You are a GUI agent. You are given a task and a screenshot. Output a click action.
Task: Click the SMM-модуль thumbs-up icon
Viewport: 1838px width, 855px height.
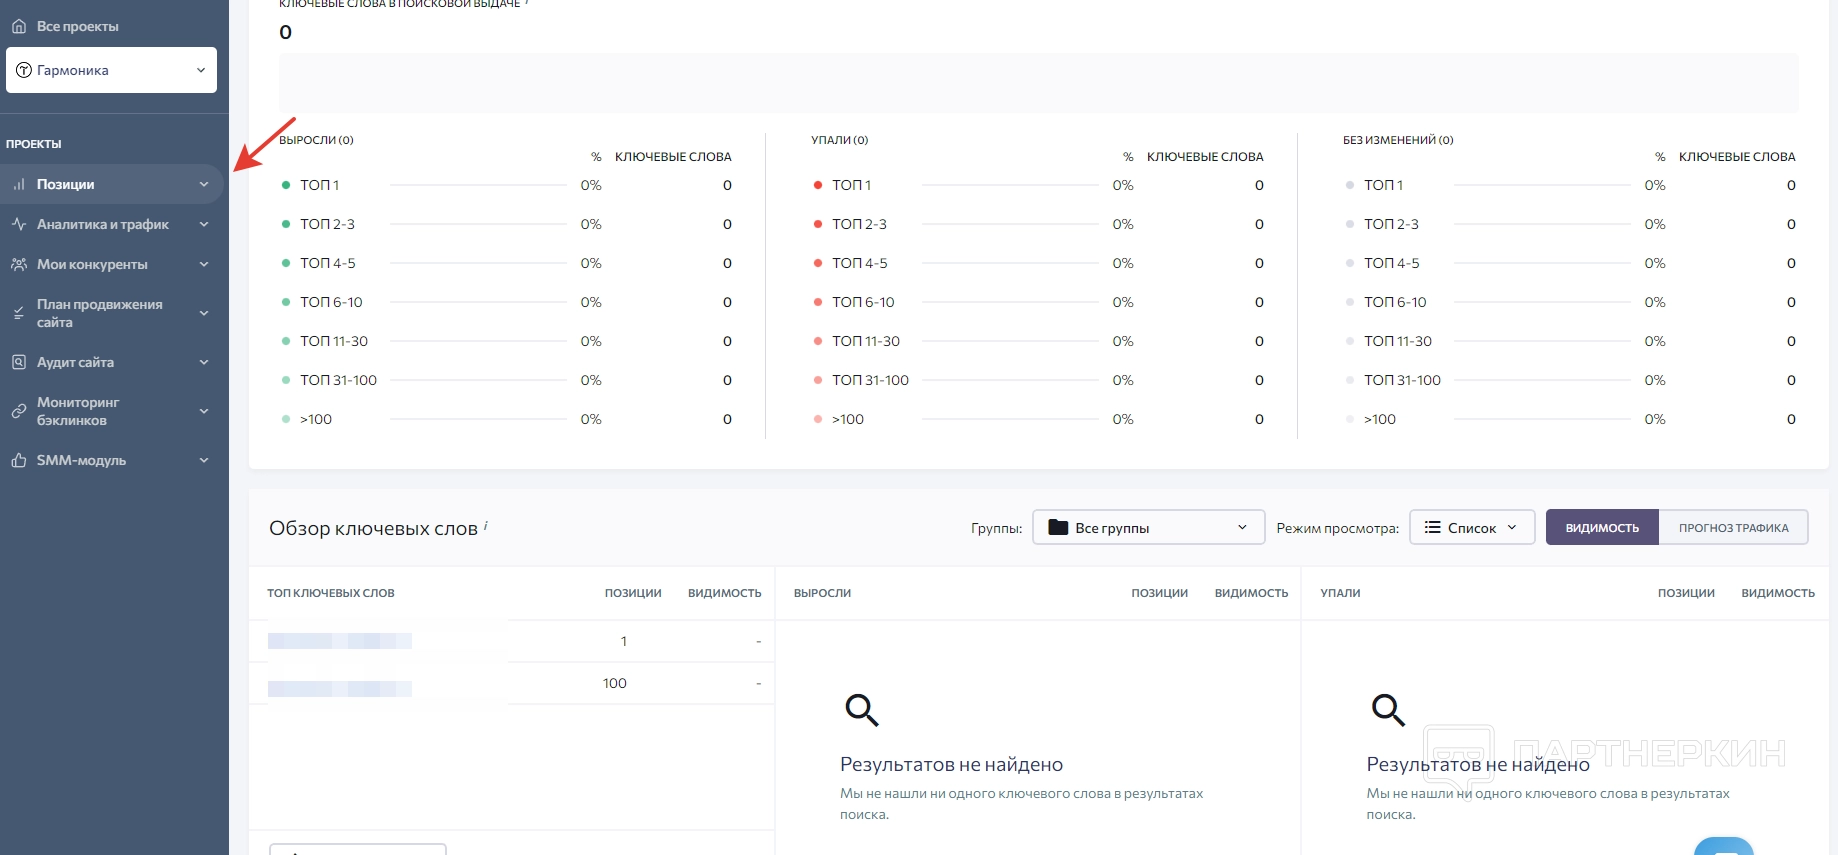click(19, 460)
